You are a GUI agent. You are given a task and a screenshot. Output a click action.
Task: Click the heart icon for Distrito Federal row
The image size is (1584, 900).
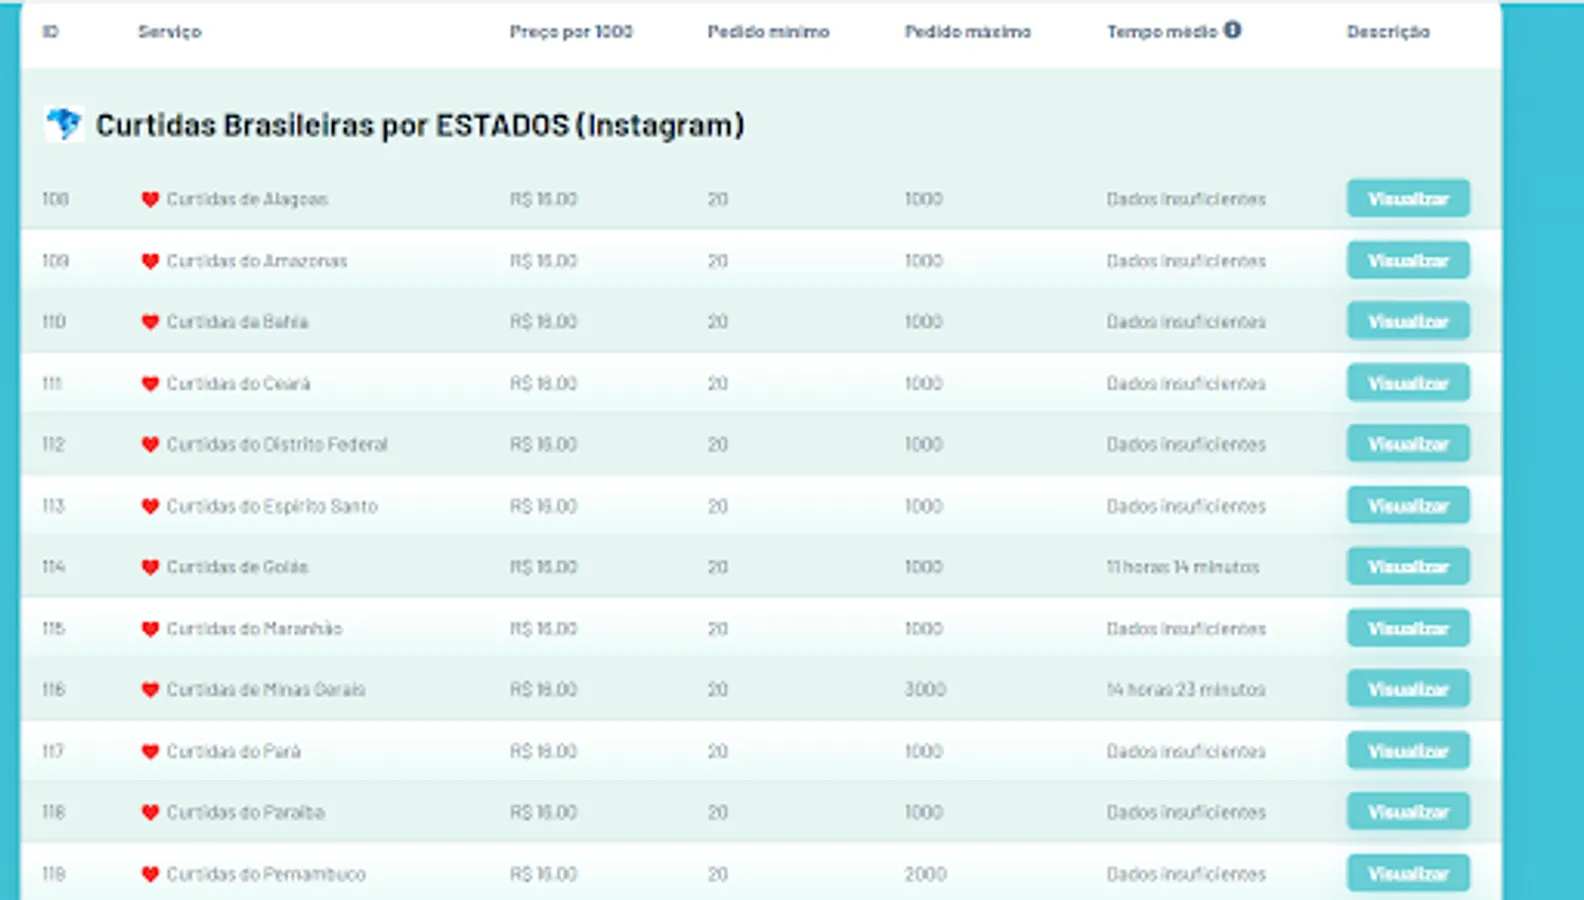[x=150, y=445]
